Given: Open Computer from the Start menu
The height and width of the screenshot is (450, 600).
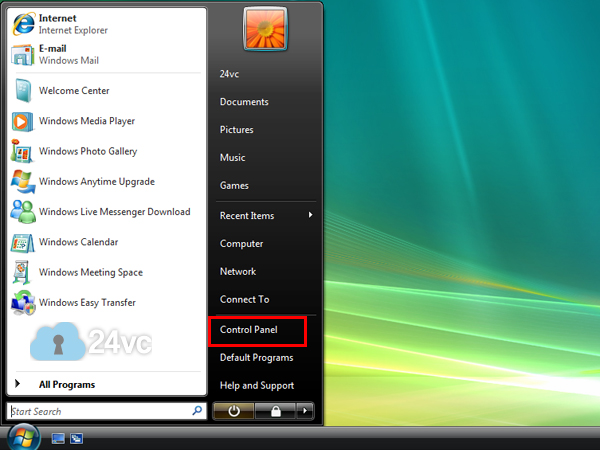Looking at the screenshot, I should pyautogui.click(x=241, y=244).
